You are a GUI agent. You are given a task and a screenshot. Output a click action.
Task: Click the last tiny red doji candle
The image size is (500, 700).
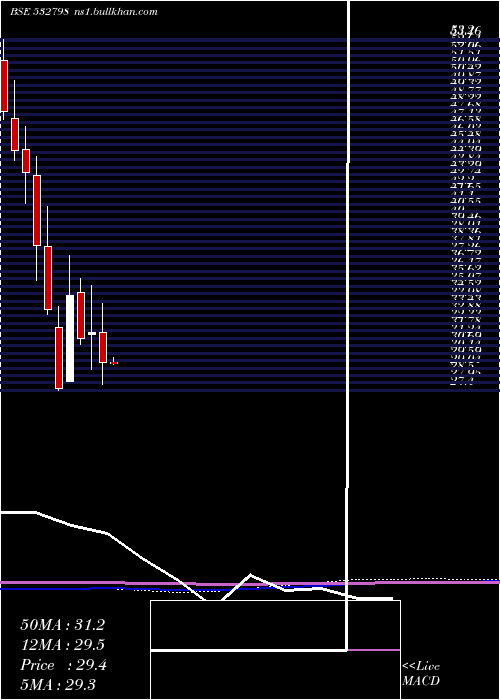click(x=114, y=362)
